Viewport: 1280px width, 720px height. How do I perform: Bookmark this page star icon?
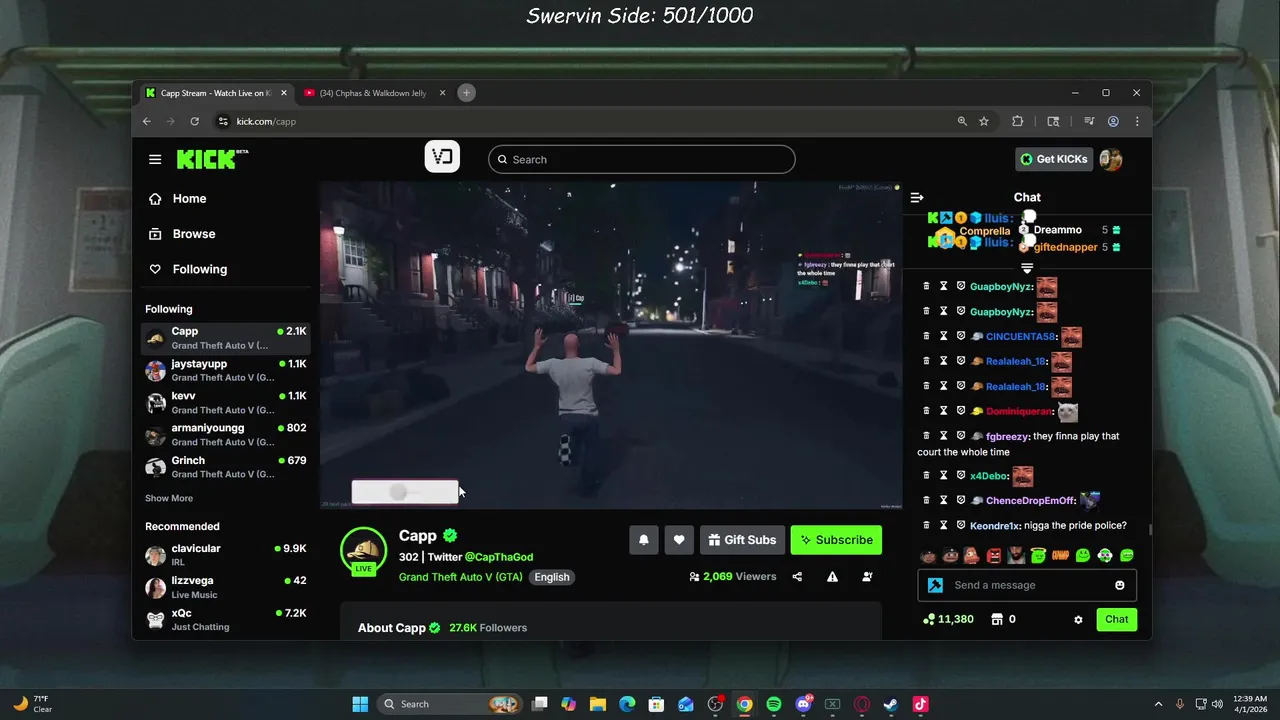984,121
